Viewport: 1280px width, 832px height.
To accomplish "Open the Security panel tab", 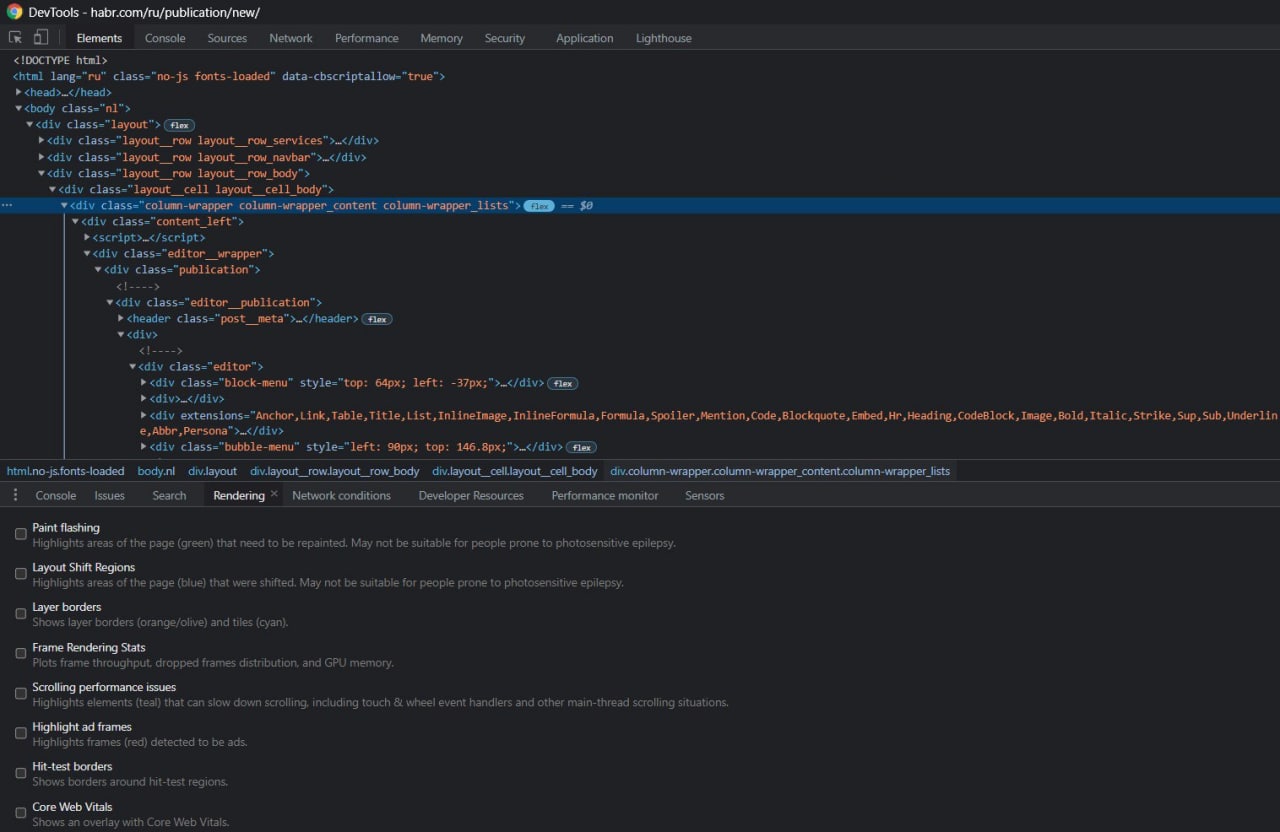I will (x=505, y=38).
